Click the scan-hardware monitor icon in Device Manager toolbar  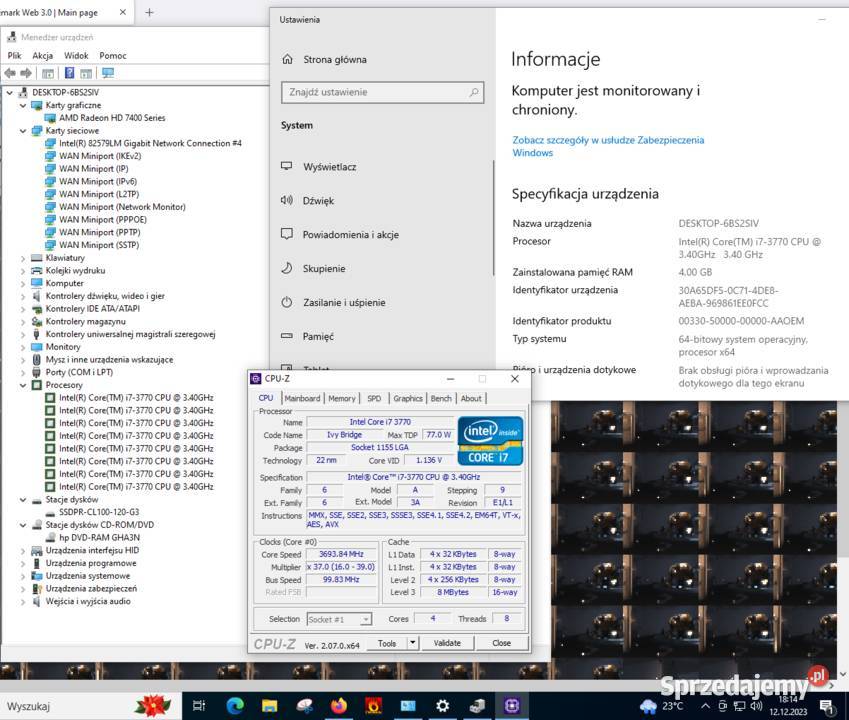[x=108, y=73]
